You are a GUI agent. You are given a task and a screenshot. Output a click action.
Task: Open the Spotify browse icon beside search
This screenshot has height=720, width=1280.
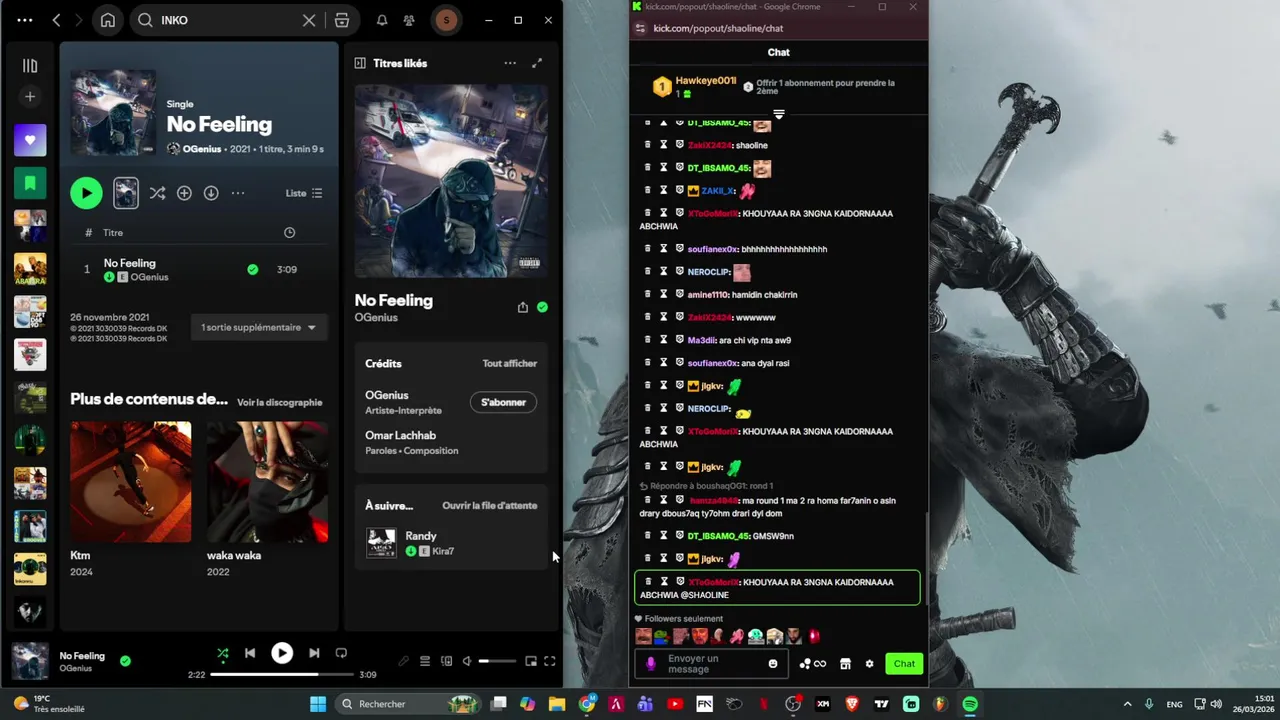click(342, 20)
